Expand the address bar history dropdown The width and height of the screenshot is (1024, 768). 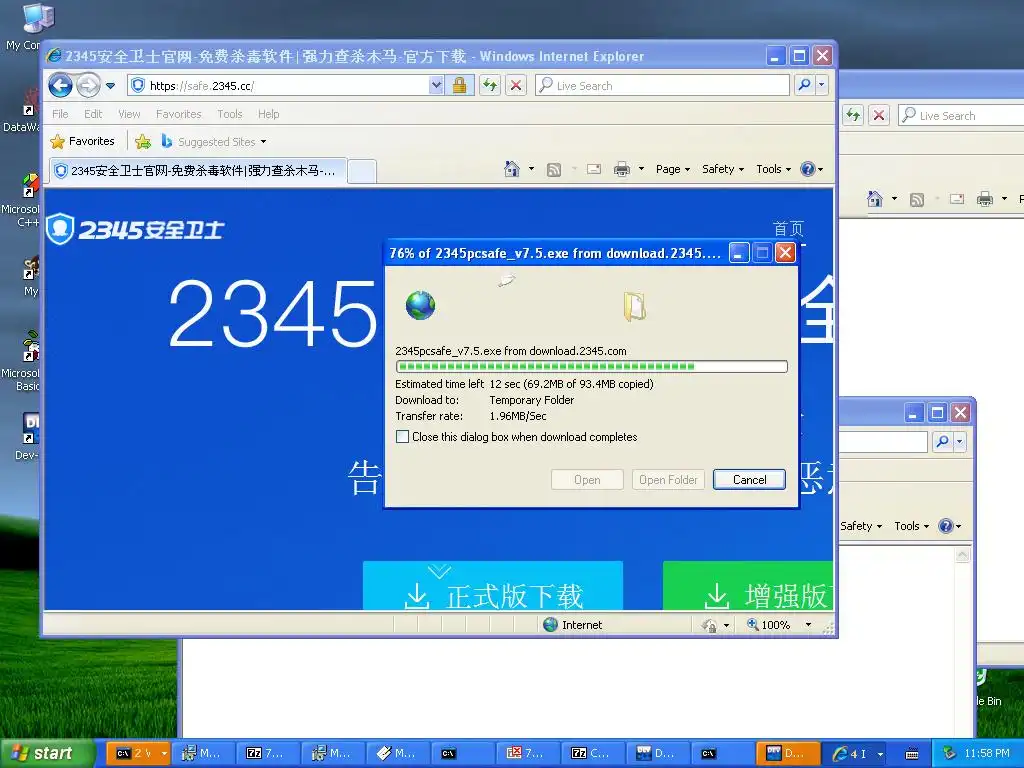click(x=436, y=86)
